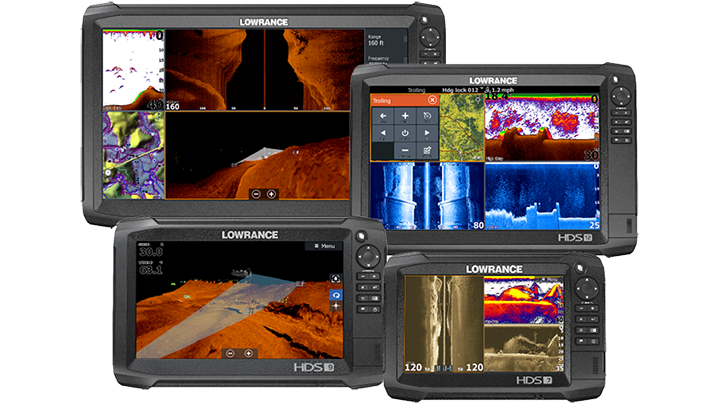Select the blue DownScan panel on HDS 12
Viewport: 720px width, 405px height.
click(542, 196)
